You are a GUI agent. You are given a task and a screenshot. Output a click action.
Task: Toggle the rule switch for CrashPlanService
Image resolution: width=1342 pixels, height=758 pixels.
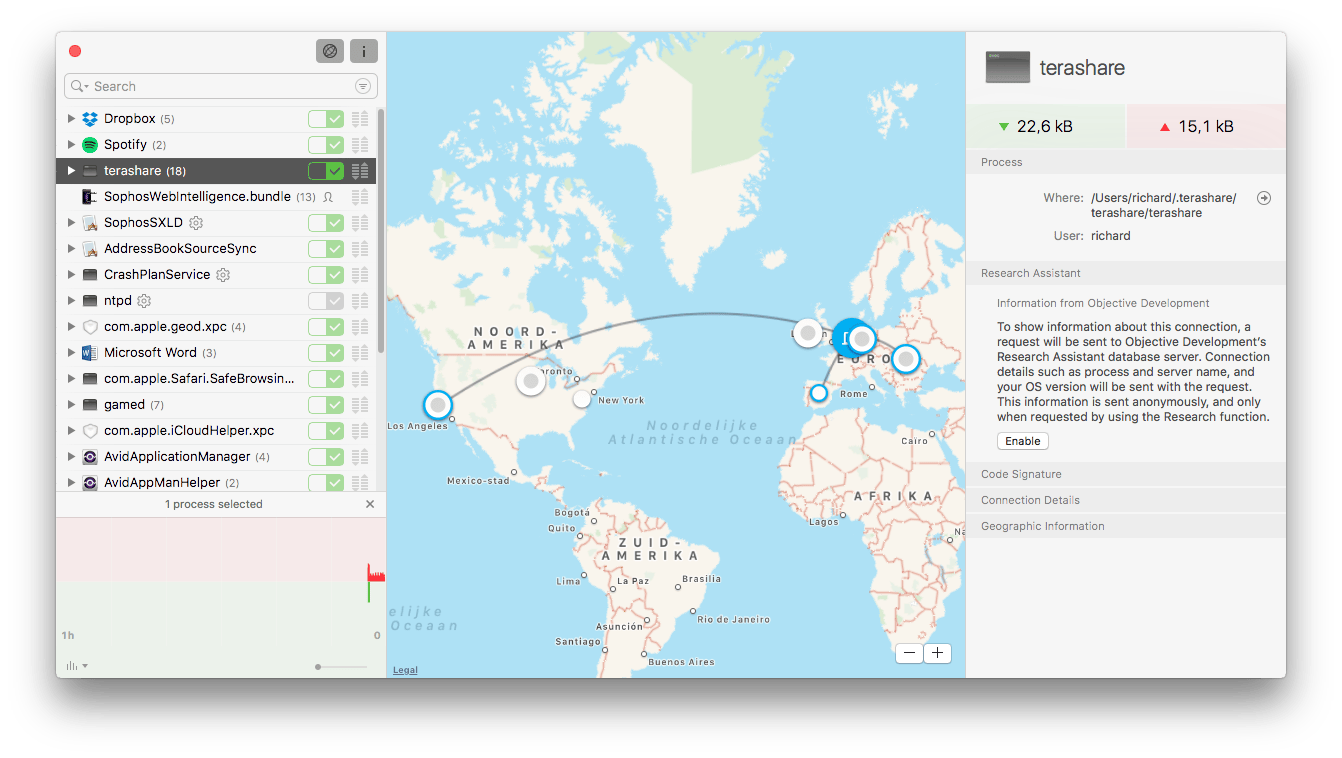pos(326,275)
